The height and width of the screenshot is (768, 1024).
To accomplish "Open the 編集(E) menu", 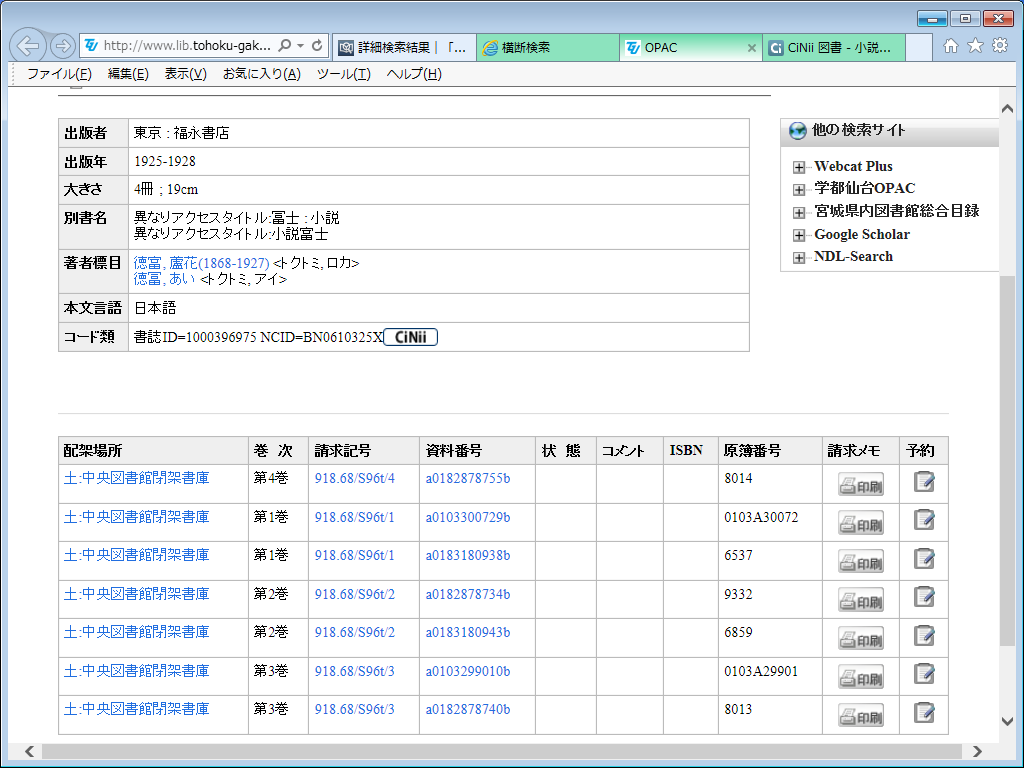I will (x=128, y=74).
